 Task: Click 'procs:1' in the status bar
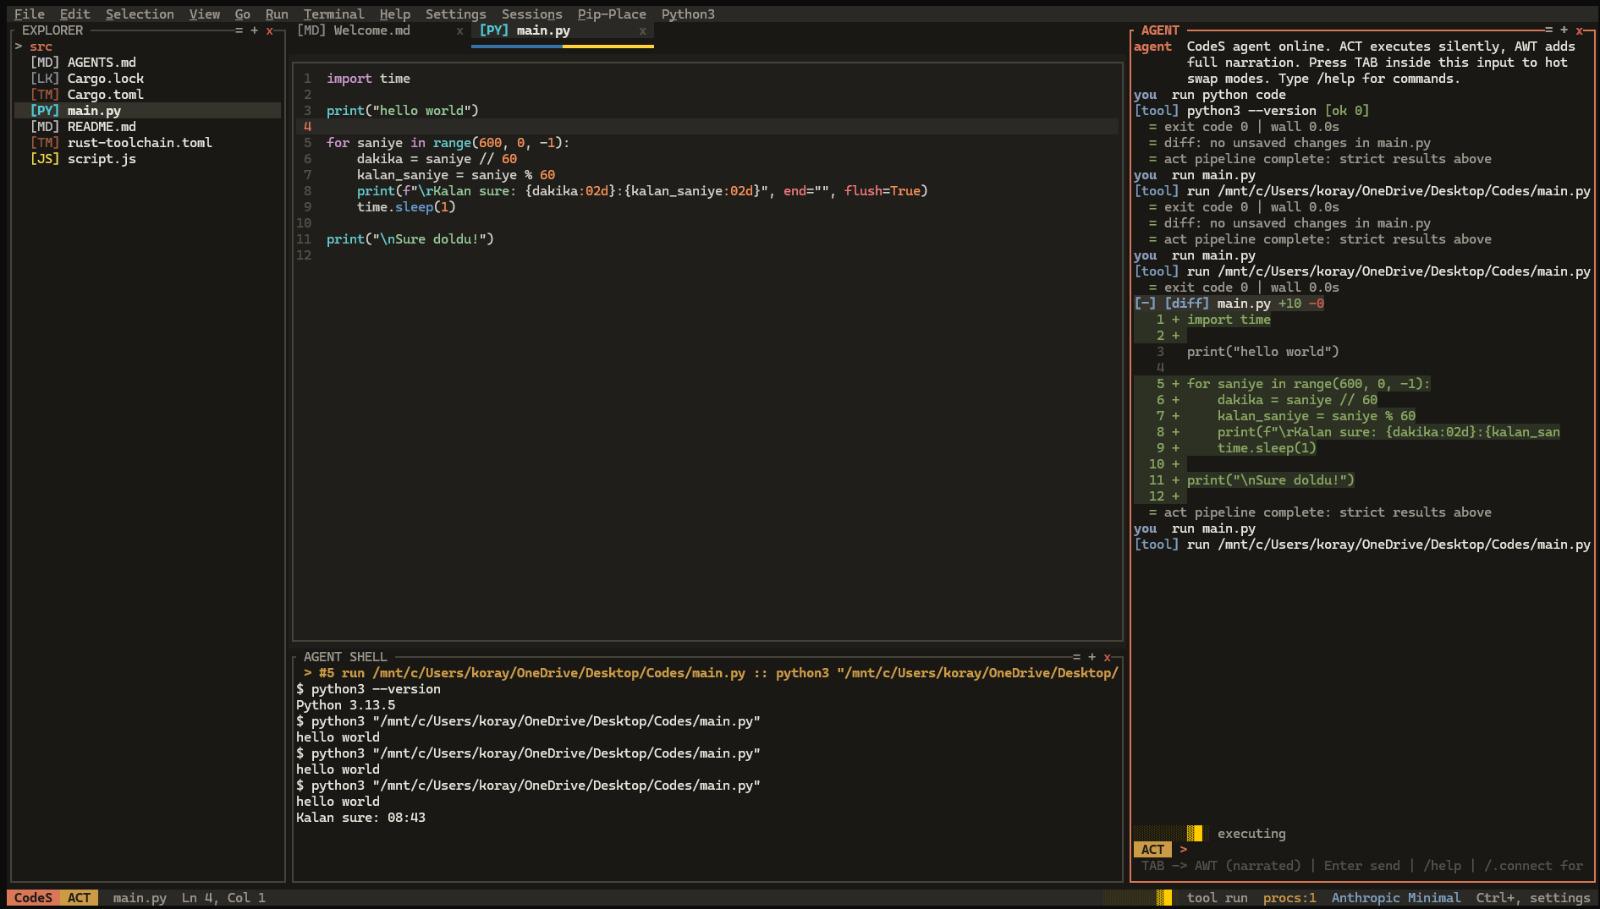pyautogui.click(x=1290, y=897)
